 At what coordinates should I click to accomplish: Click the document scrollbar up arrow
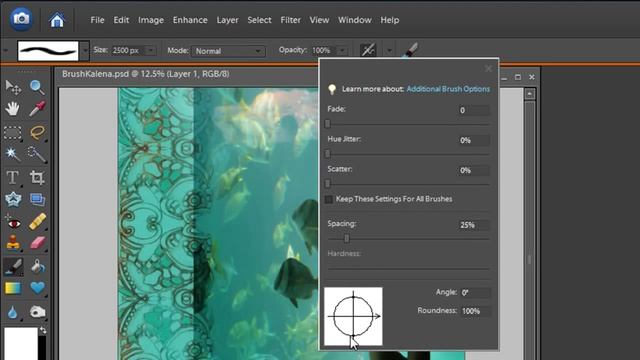[x=529, y=94]
